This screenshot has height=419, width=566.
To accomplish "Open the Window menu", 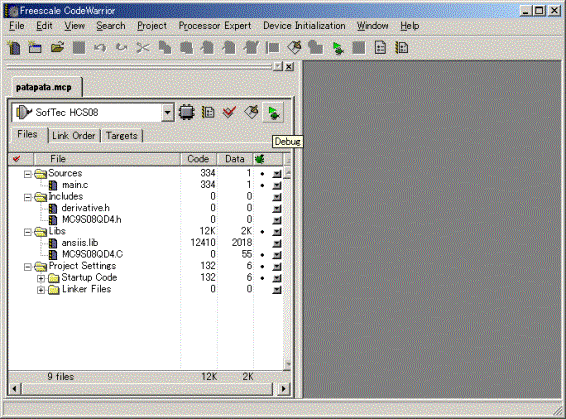I will pos(373,26).
